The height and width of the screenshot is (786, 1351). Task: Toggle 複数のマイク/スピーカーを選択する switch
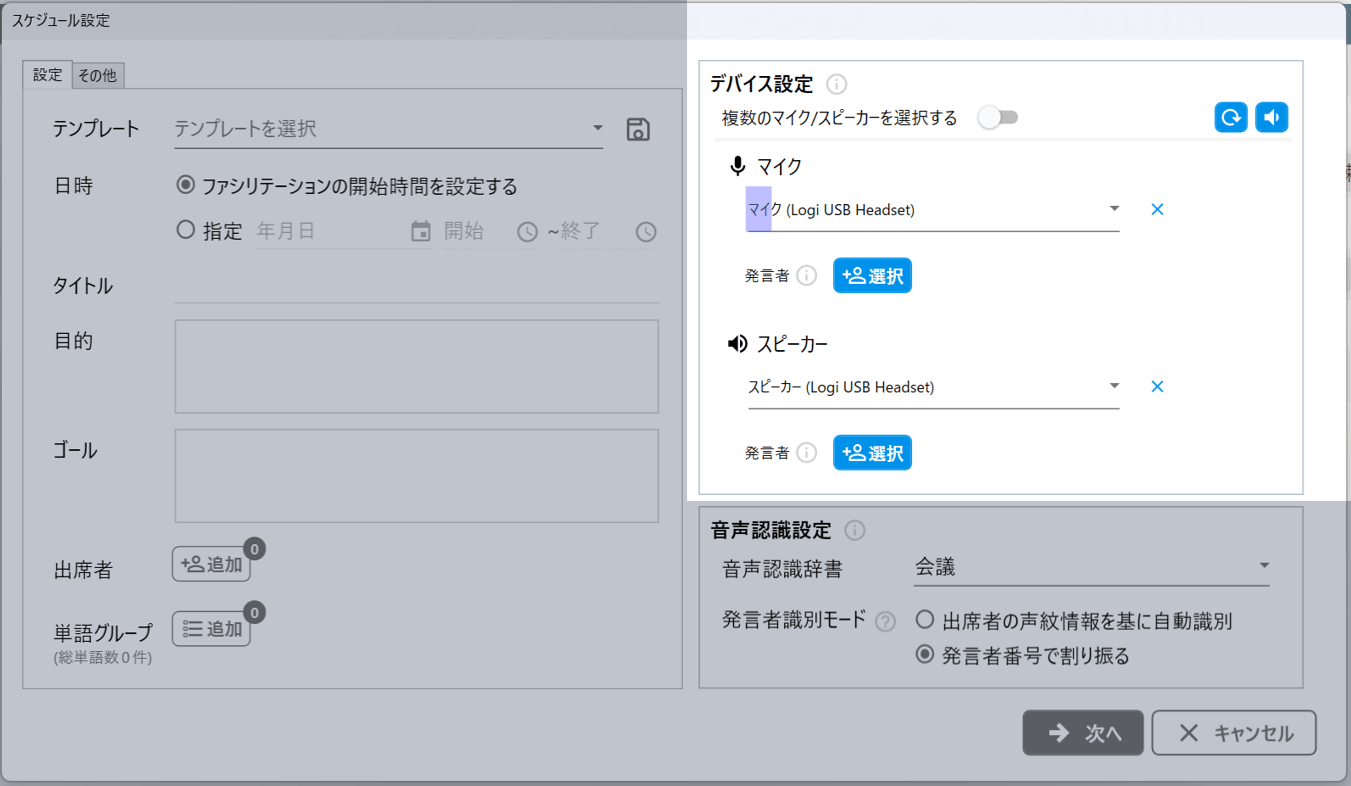pyautogui.click(x=998, y=118)
